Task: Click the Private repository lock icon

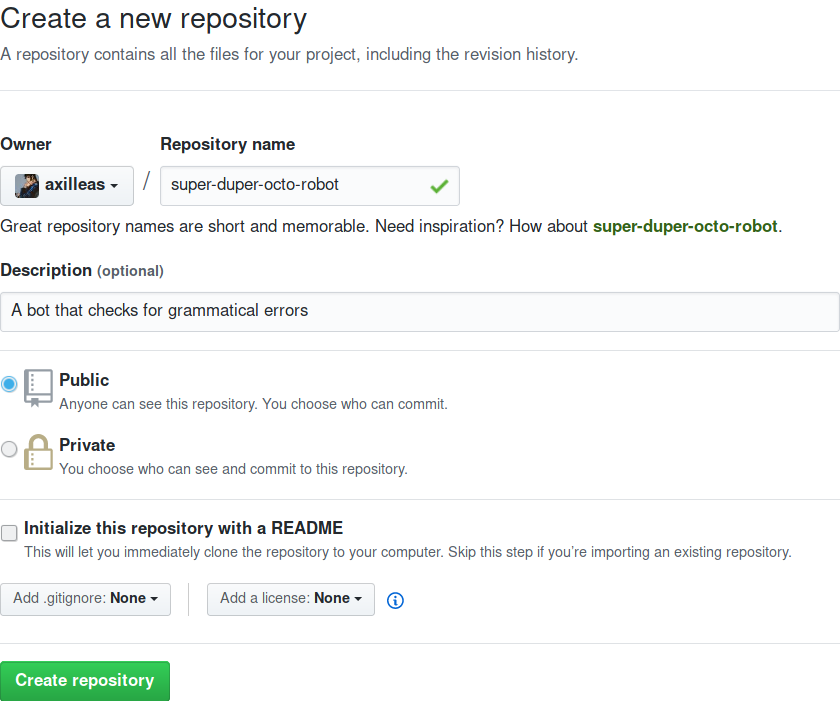Action: tap(38, 453)
